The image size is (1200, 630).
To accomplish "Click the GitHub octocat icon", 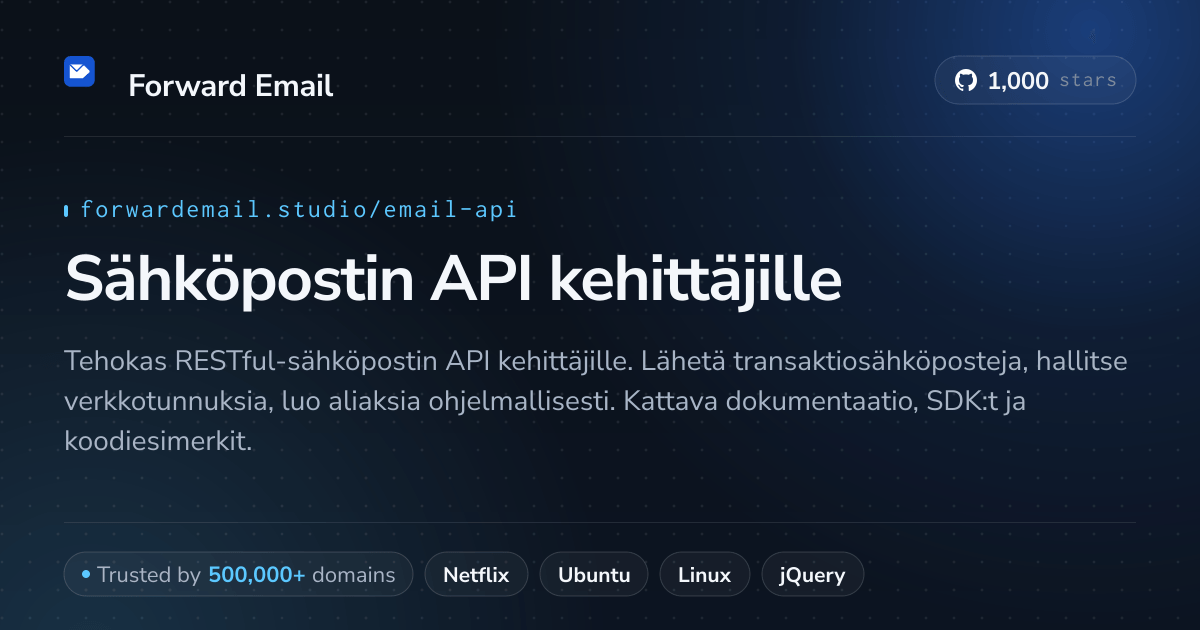I will tap(965, 81).
